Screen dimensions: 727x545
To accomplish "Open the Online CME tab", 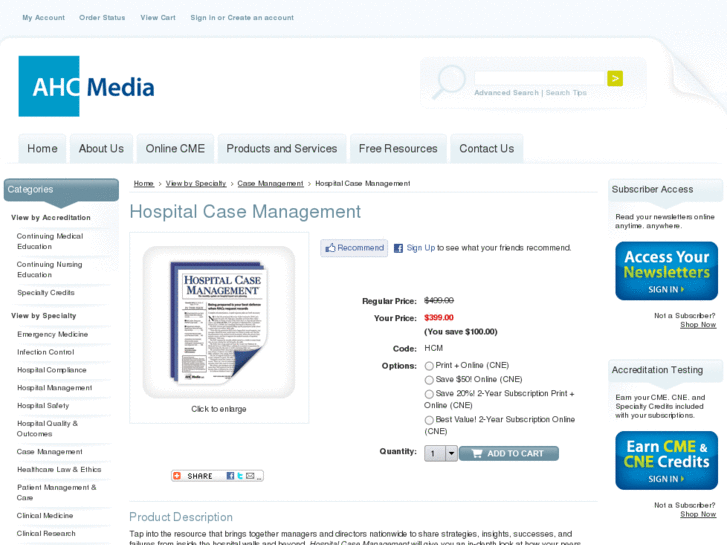I will (175, 148).
